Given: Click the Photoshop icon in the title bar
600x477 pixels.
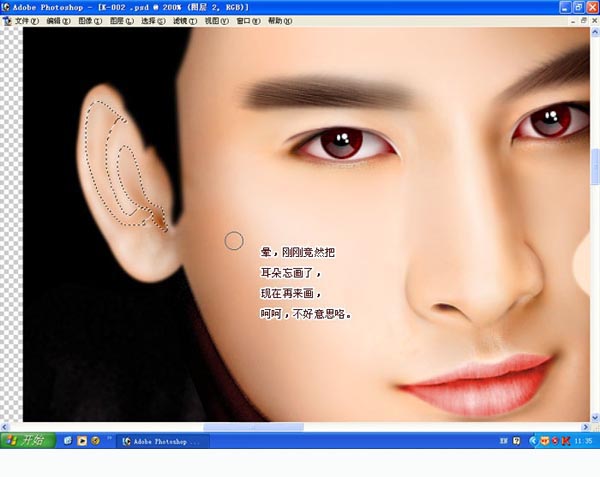Looking at the screenshot, I should point(7,7).
